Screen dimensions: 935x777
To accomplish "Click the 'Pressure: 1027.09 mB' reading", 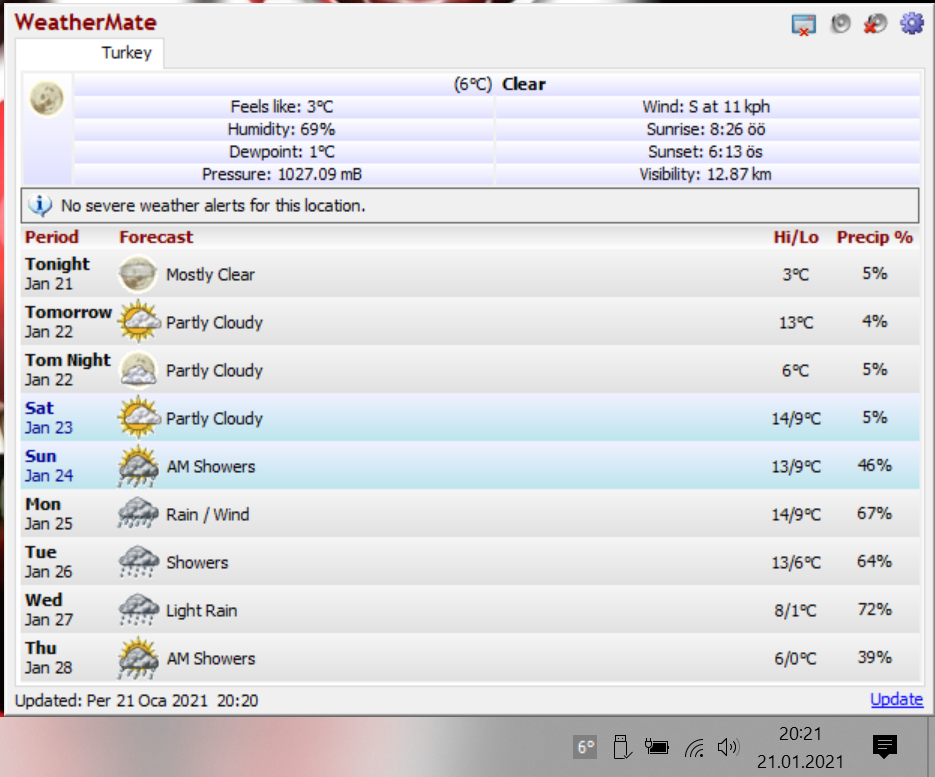I will pyautogui.click(x=282, y=174).
